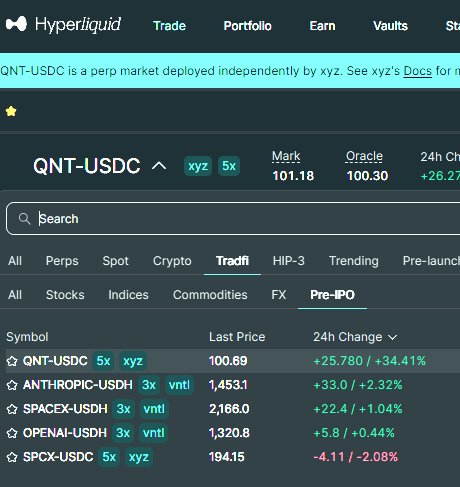Image resolution: width=460 pixels, height=487 pixels.
Task: Click the xyz badge beside QNT-USDC header
Action: (x=198, y=166)
